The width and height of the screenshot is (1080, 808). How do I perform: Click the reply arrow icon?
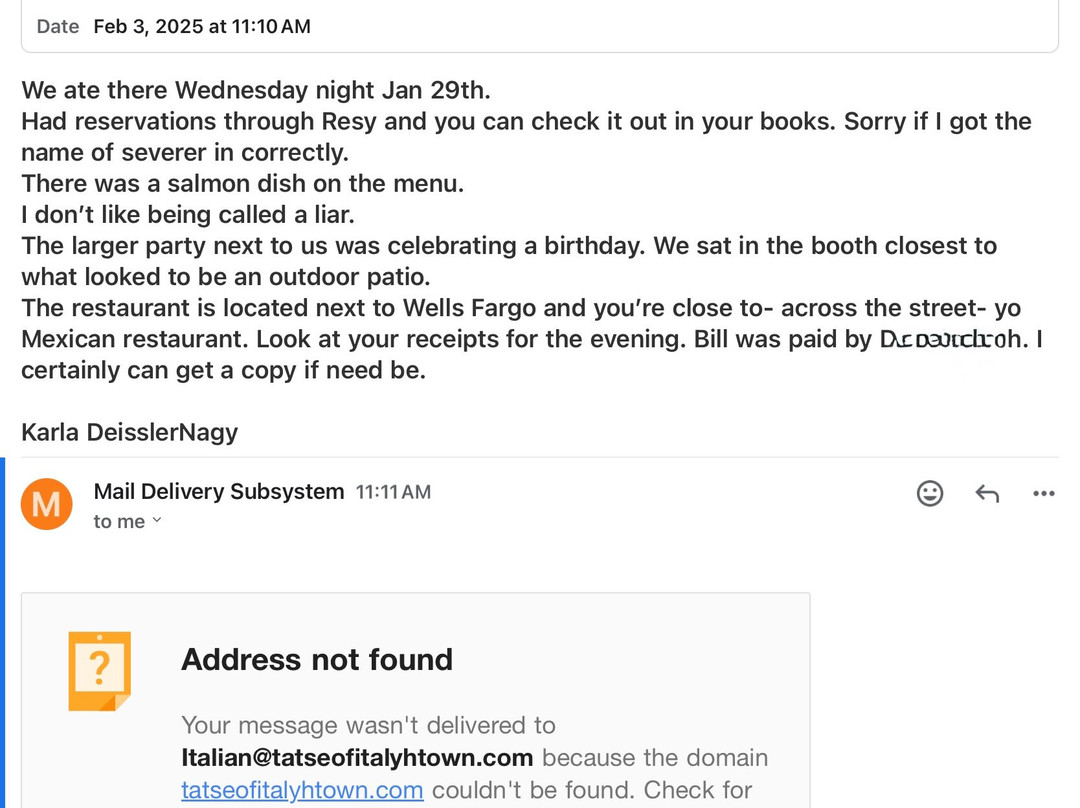tap(987, 493)
